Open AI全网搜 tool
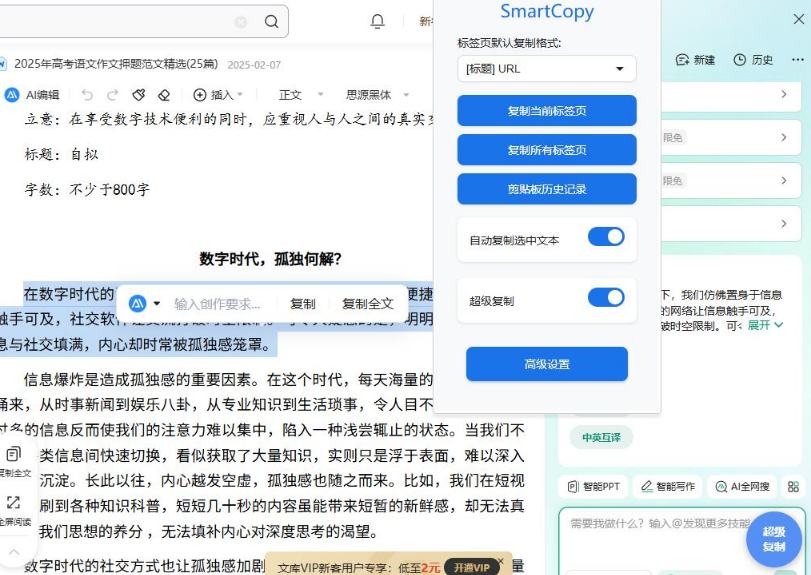The width and height of the screenshot is (811, 575). pos(742,487)
